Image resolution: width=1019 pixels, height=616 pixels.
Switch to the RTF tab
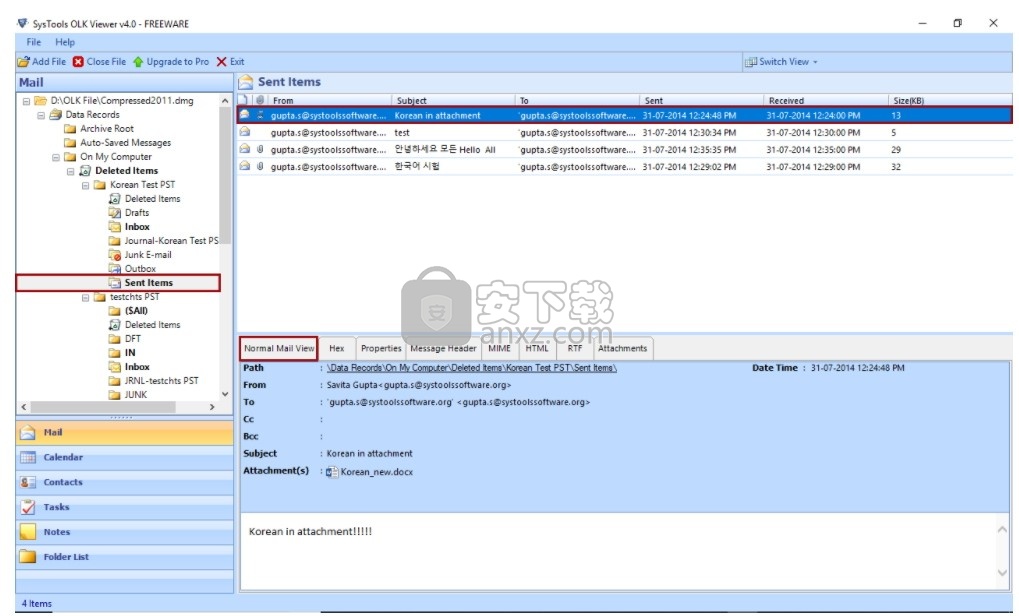point(574,348)
